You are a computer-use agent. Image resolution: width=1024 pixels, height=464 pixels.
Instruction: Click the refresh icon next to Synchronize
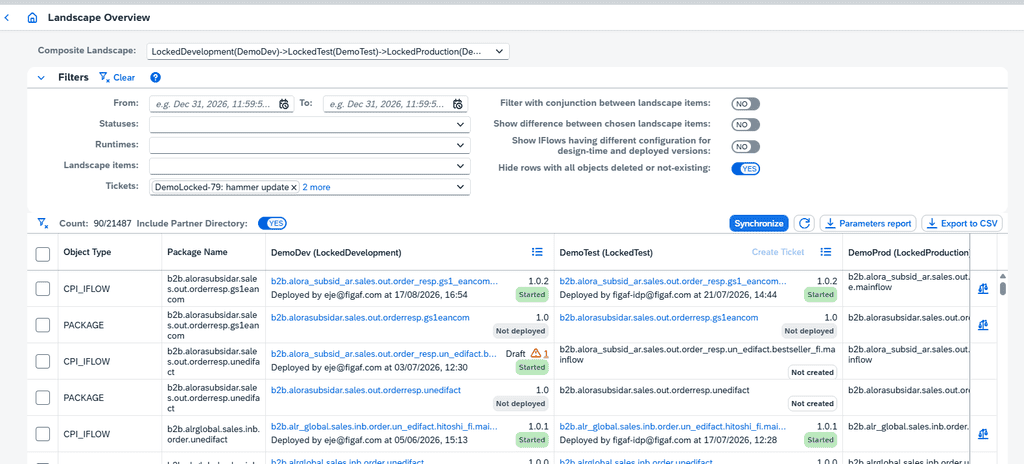(805, 224)
